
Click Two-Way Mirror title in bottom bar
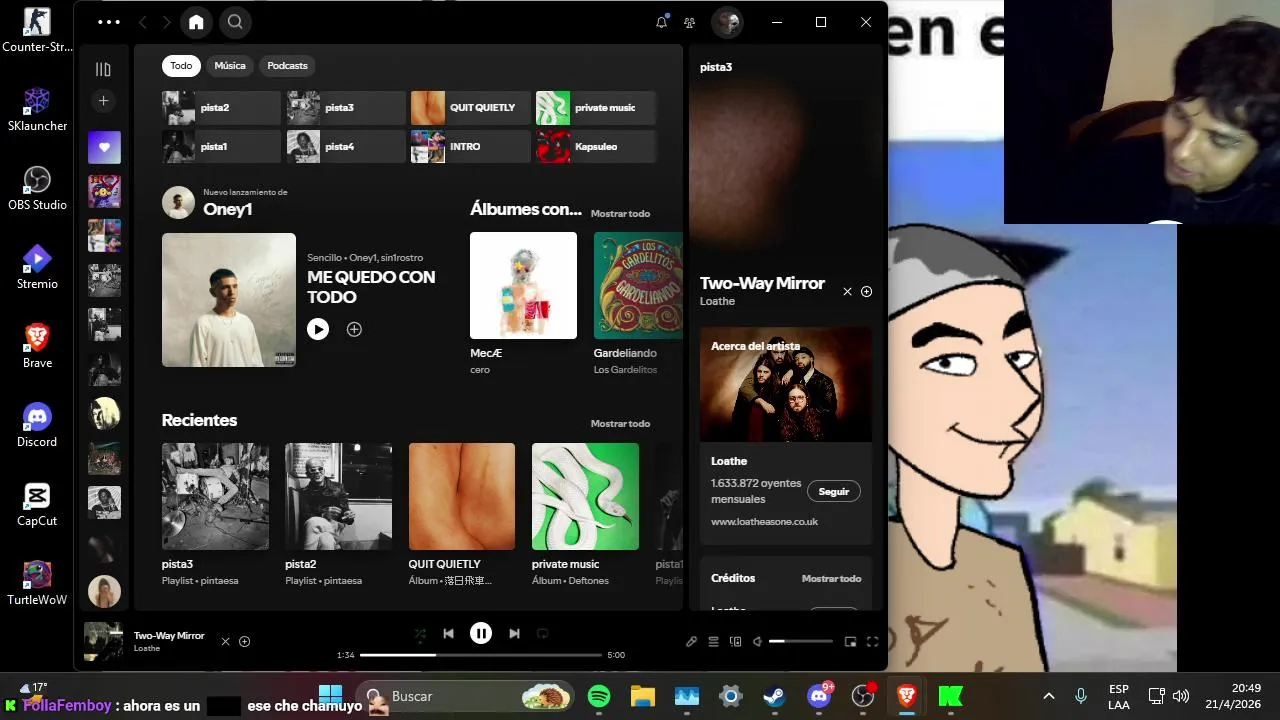[169, 636]
